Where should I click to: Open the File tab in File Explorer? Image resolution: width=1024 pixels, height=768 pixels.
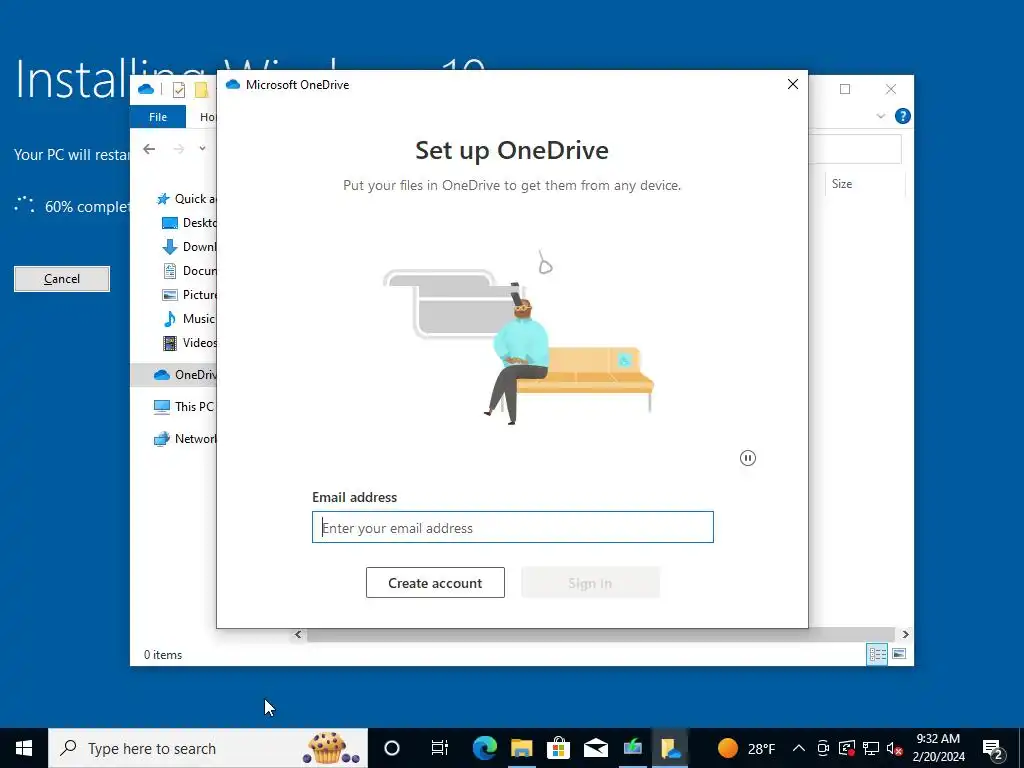coord(158,117)
